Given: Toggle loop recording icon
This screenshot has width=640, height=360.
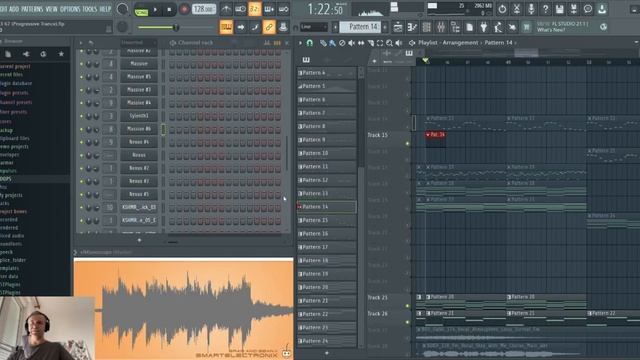Looking at the screenshot, I should (x=283, y=9).
